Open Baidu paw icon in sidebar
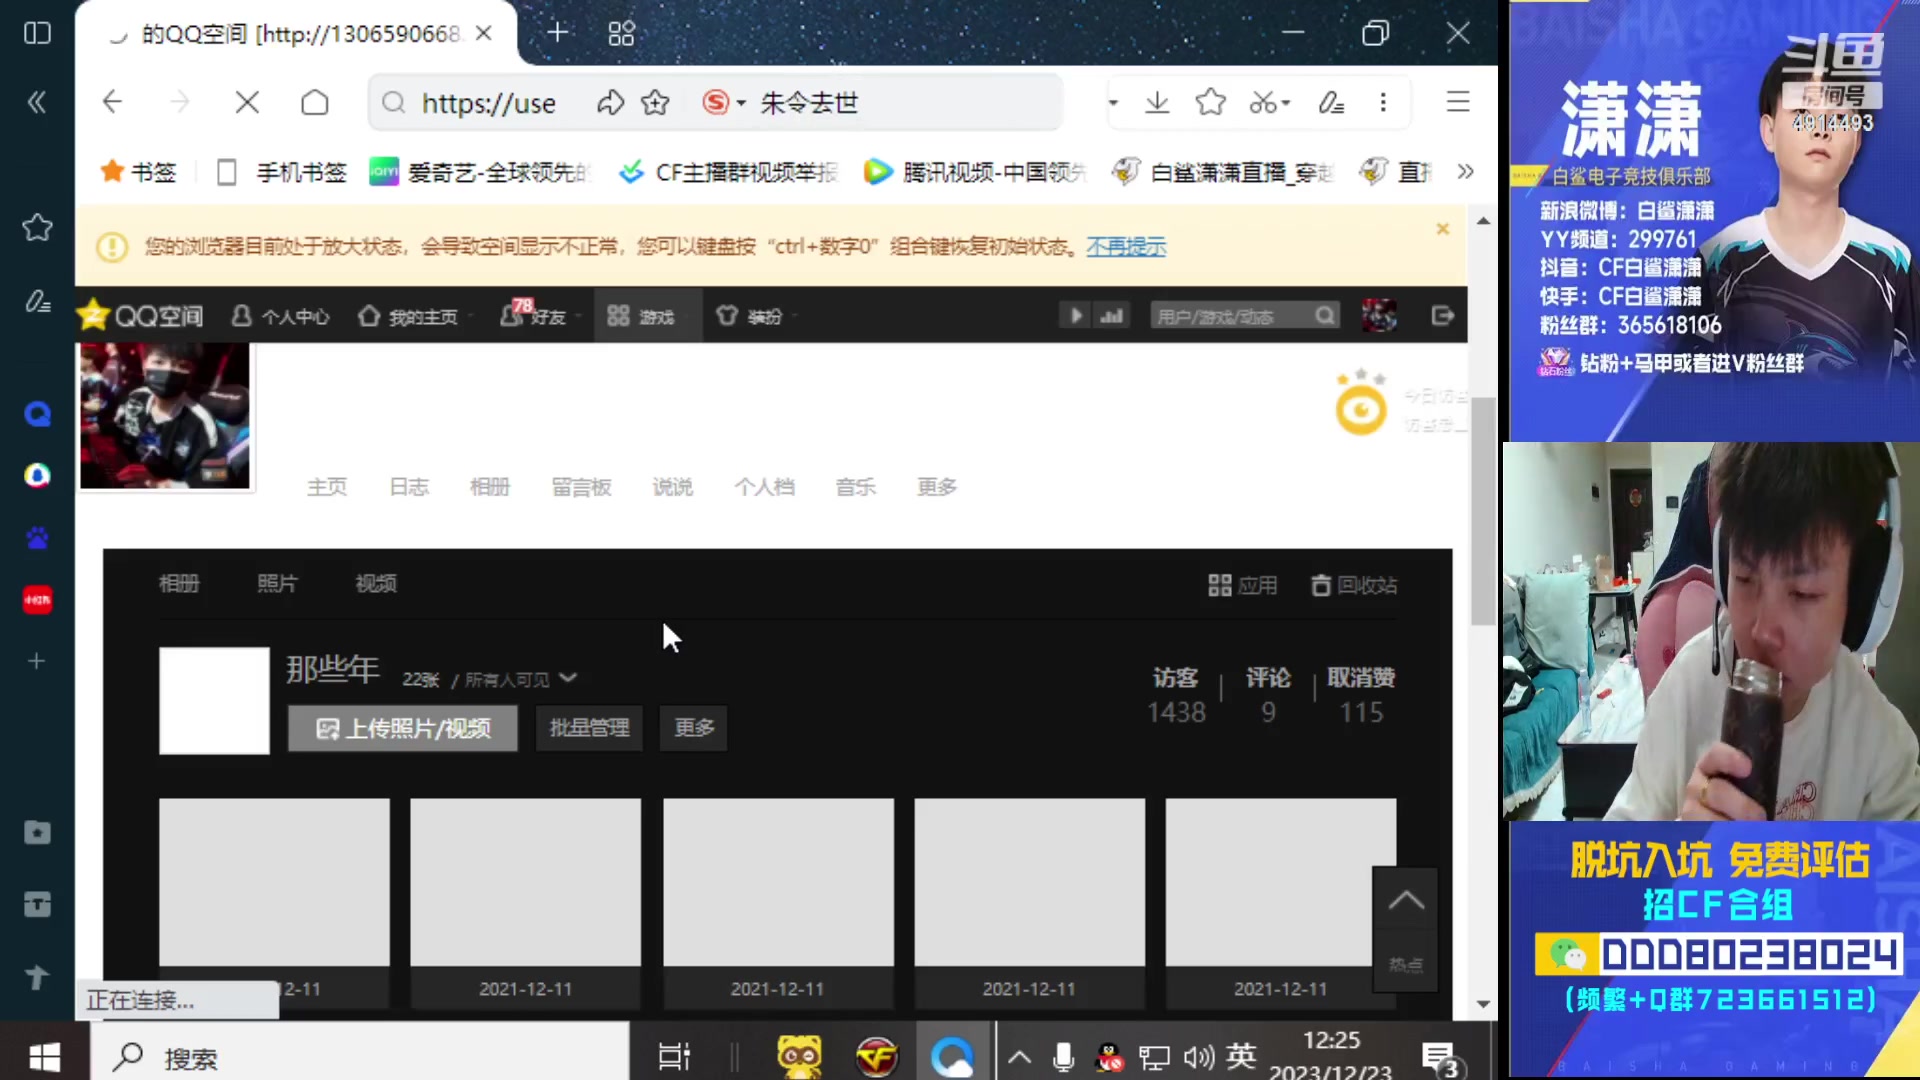Screen dimensions: 1920x1080 point(37,538)
